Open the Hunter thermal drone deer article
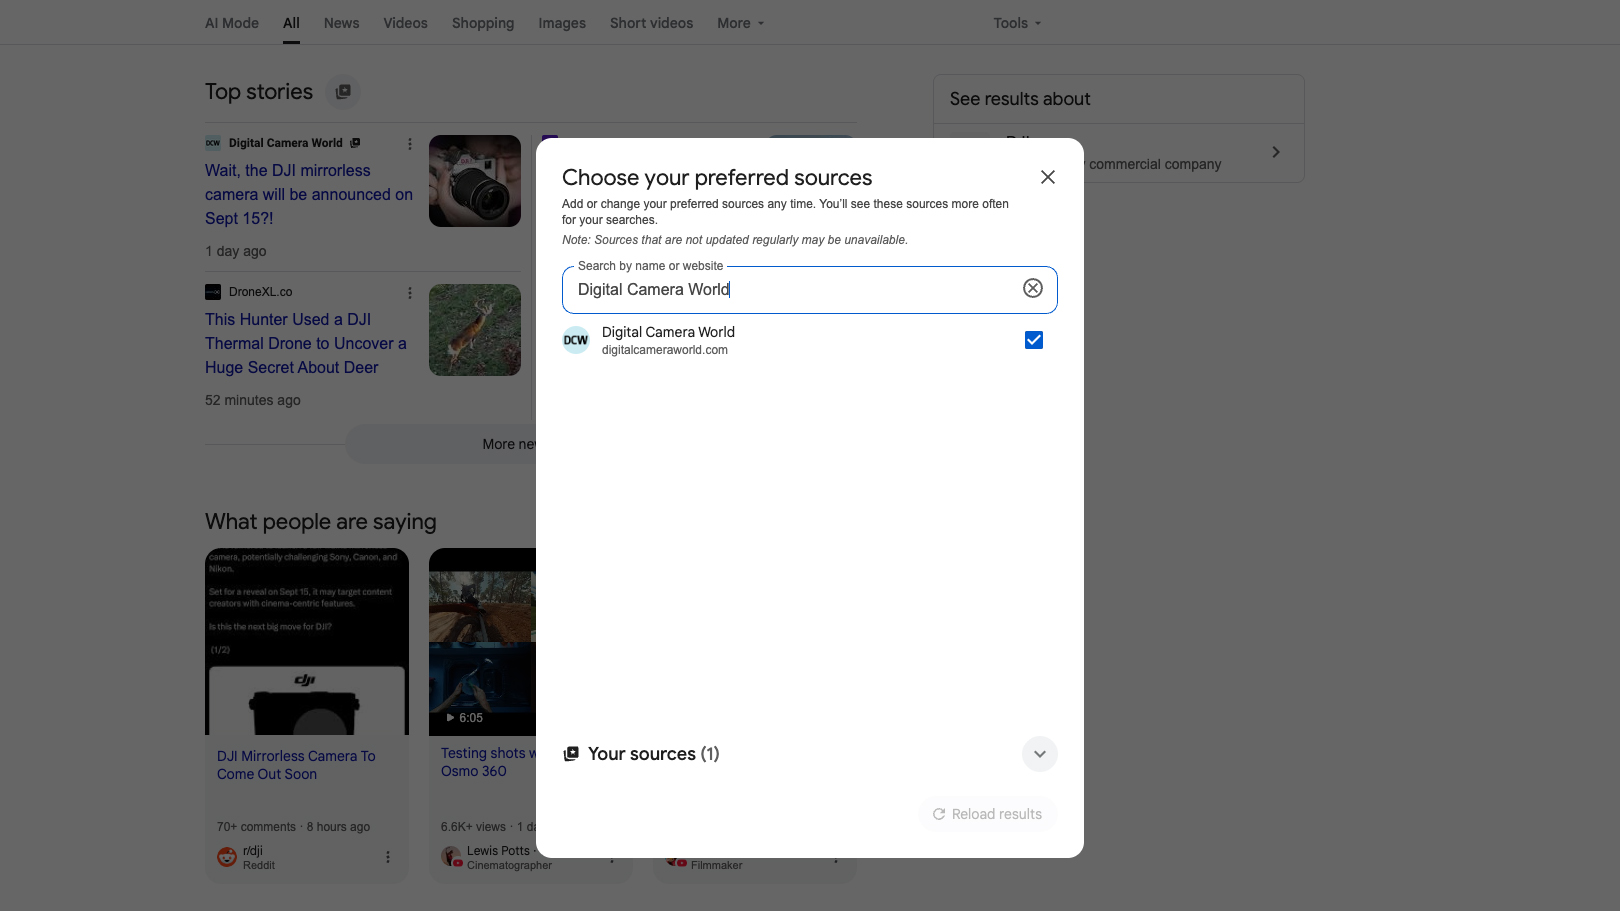This screenshot has height=911, width=1620. click(x=306, y=343)
